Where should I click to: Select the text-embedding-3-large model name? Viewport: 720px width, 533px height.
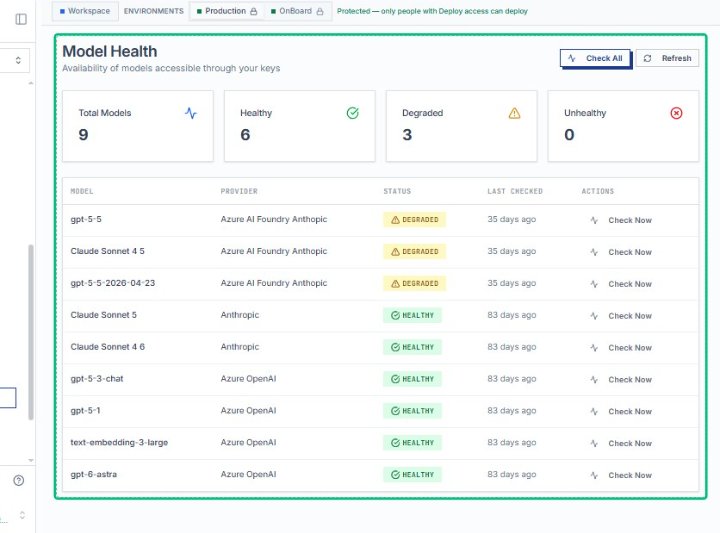[x=119, y=443]
